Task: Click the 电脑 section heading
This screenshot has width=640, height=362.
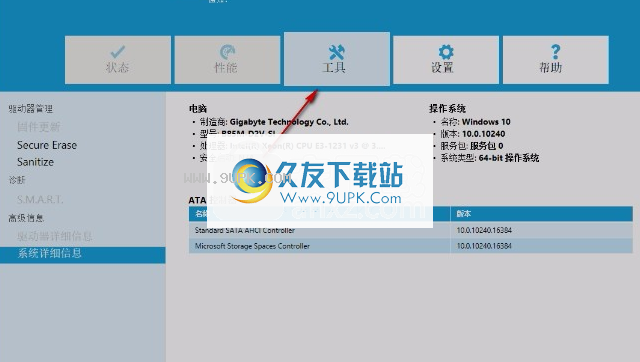Action: click(198, 109)
